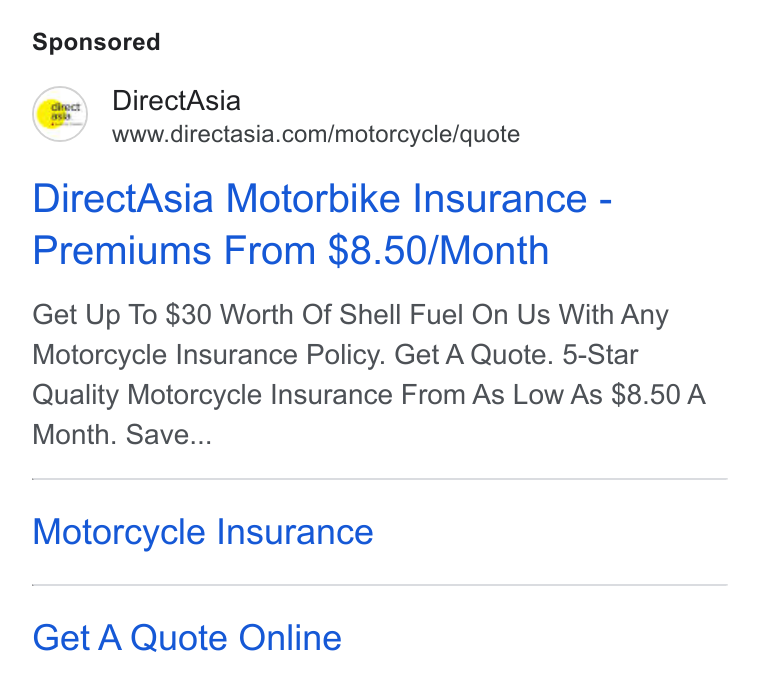Click the Premiums From $8.50/Month headline line

[290, 251]
